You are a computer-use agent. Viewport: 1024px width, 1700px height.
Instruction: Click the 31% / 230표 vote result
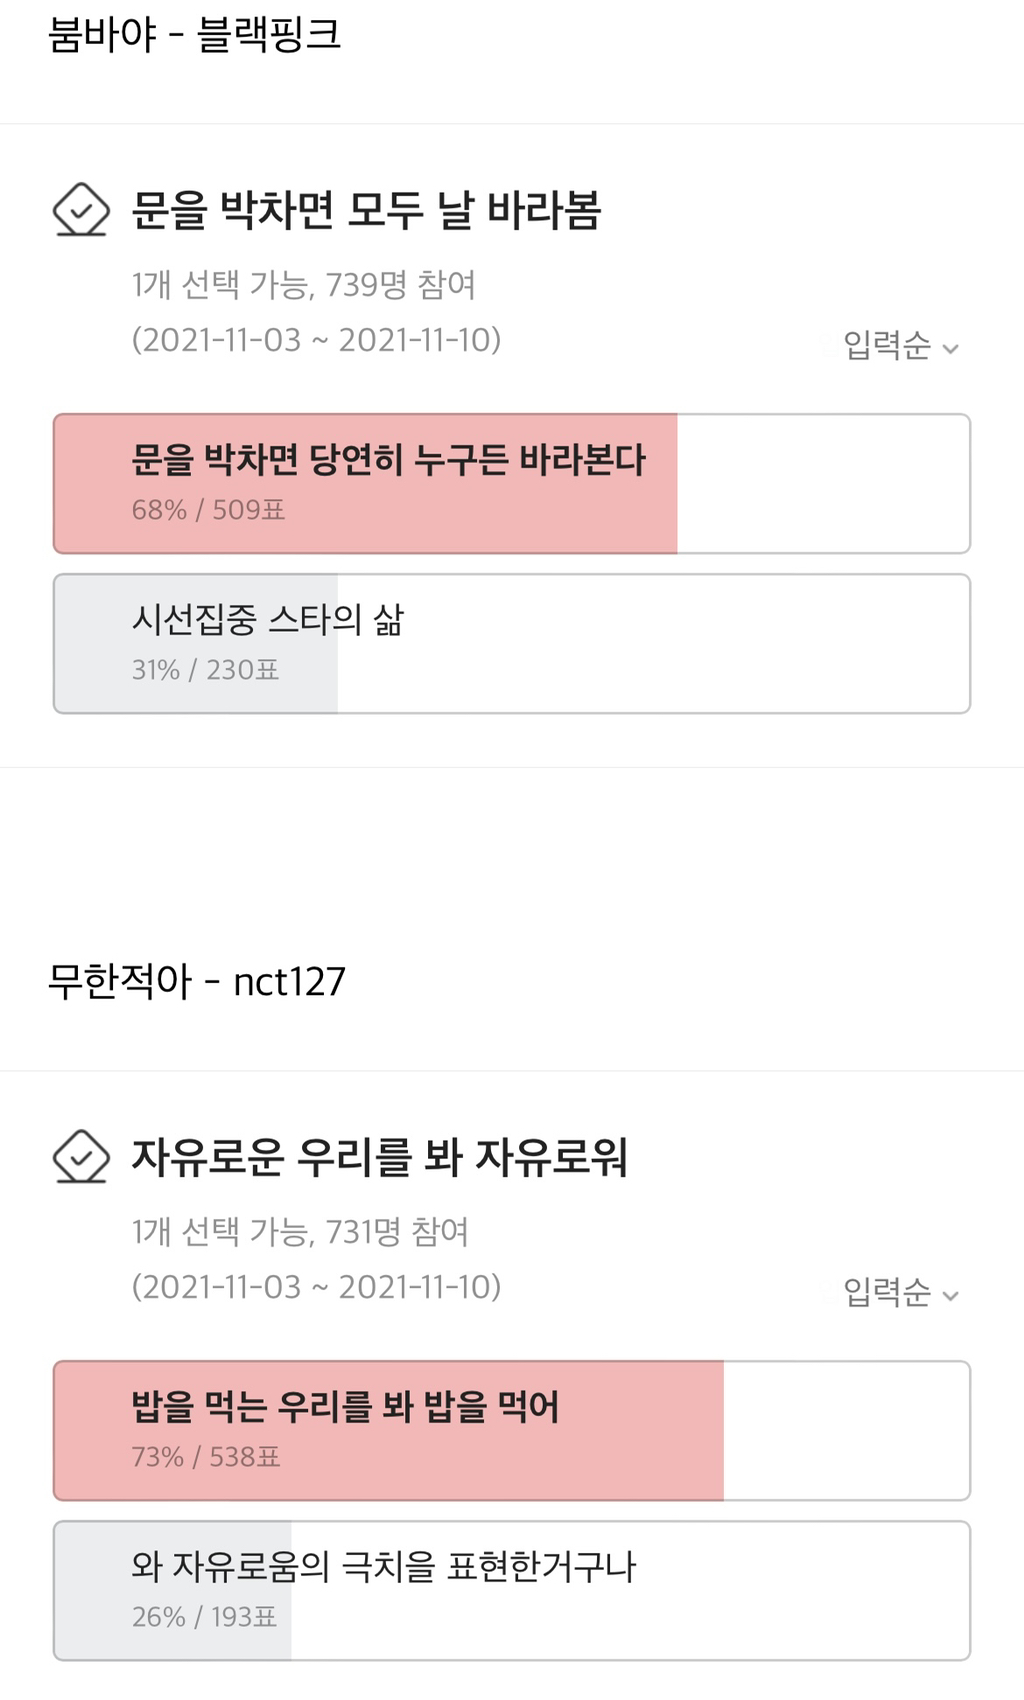(x=205, y=670)
